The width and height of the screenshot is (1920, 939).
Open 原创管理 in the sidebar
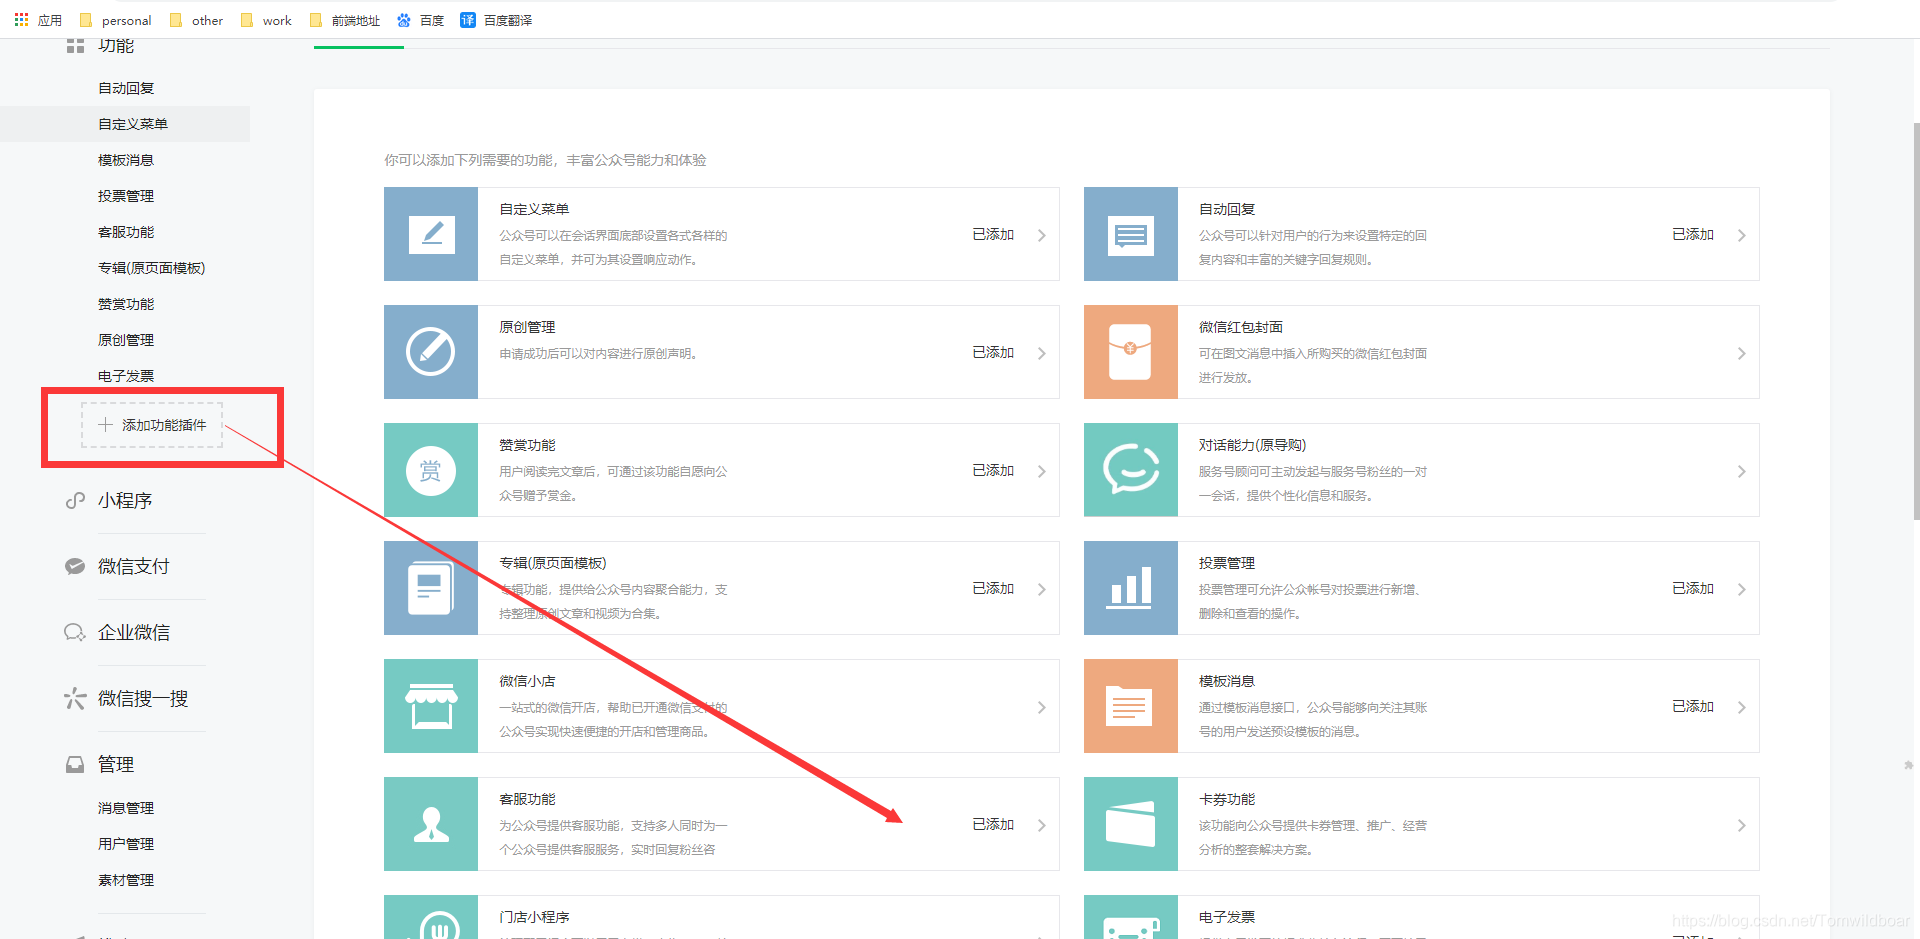point(126,340)
